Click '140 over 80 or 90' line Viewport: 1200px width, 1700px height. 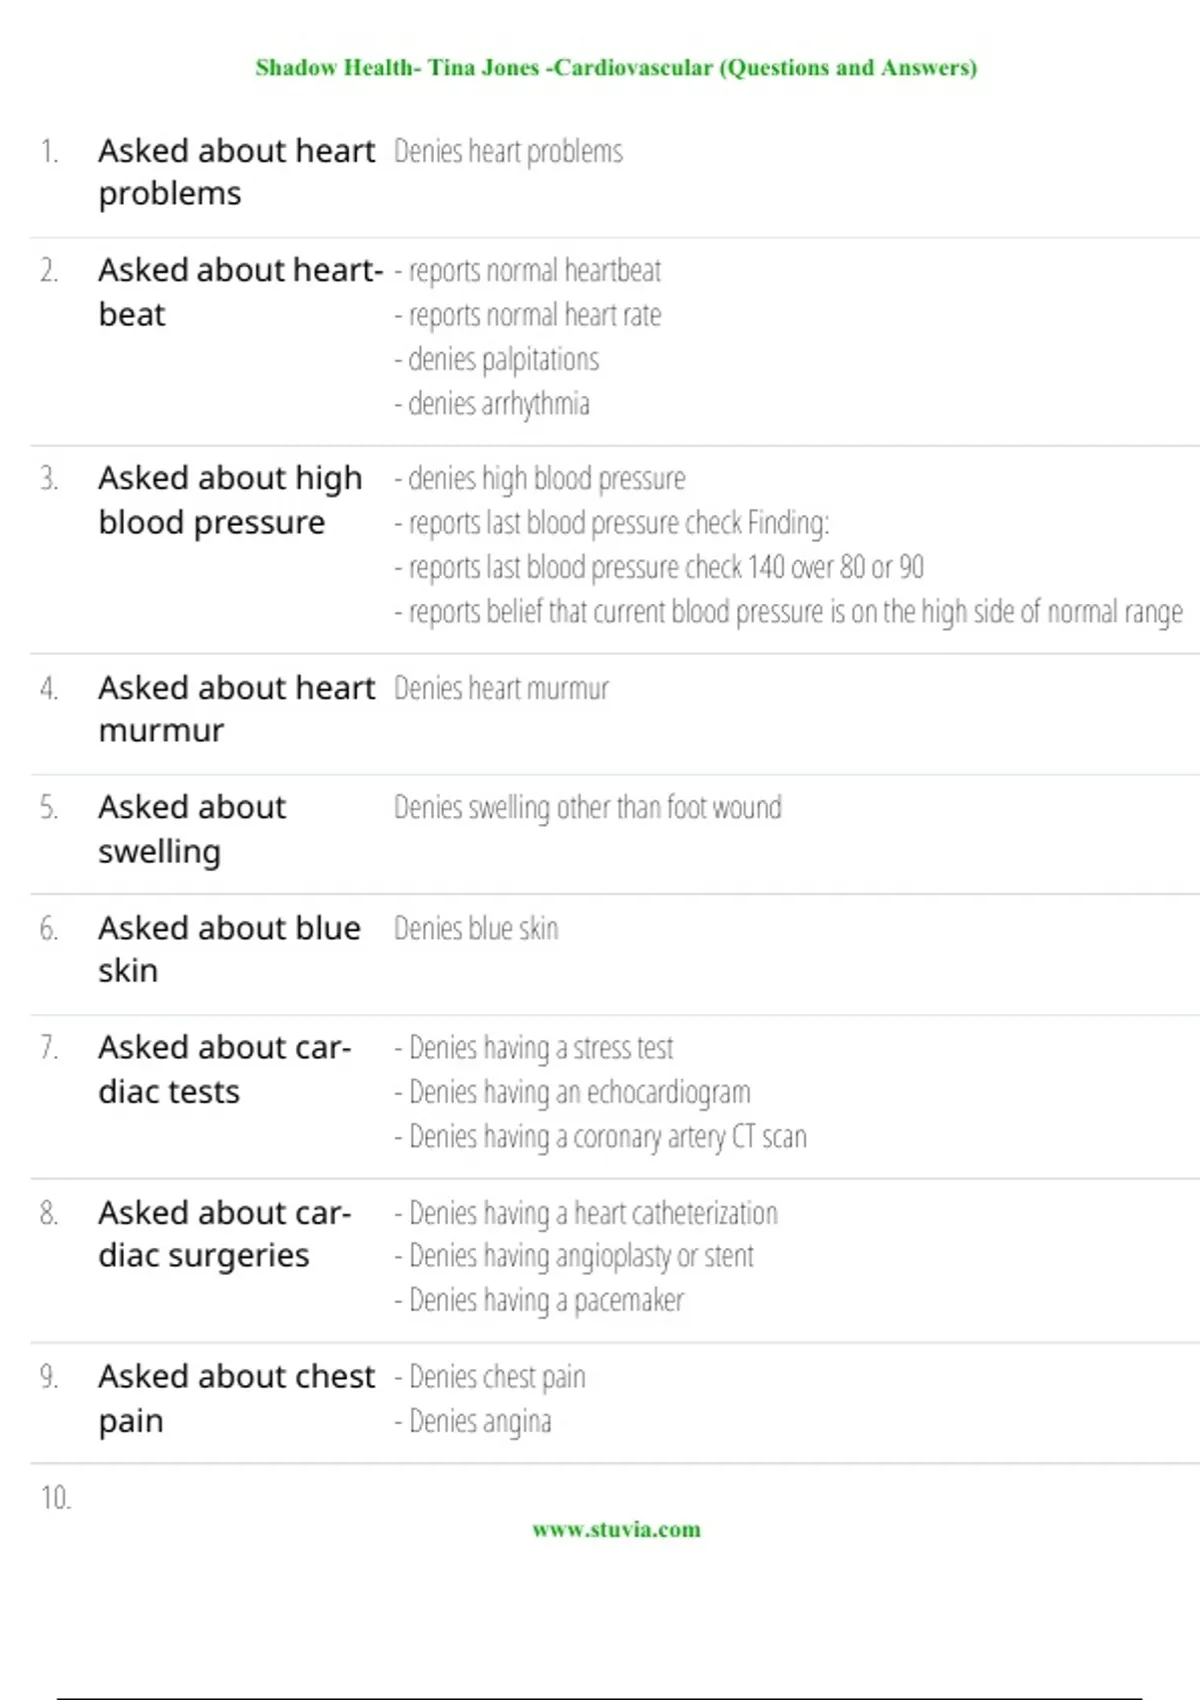point(659,567)
